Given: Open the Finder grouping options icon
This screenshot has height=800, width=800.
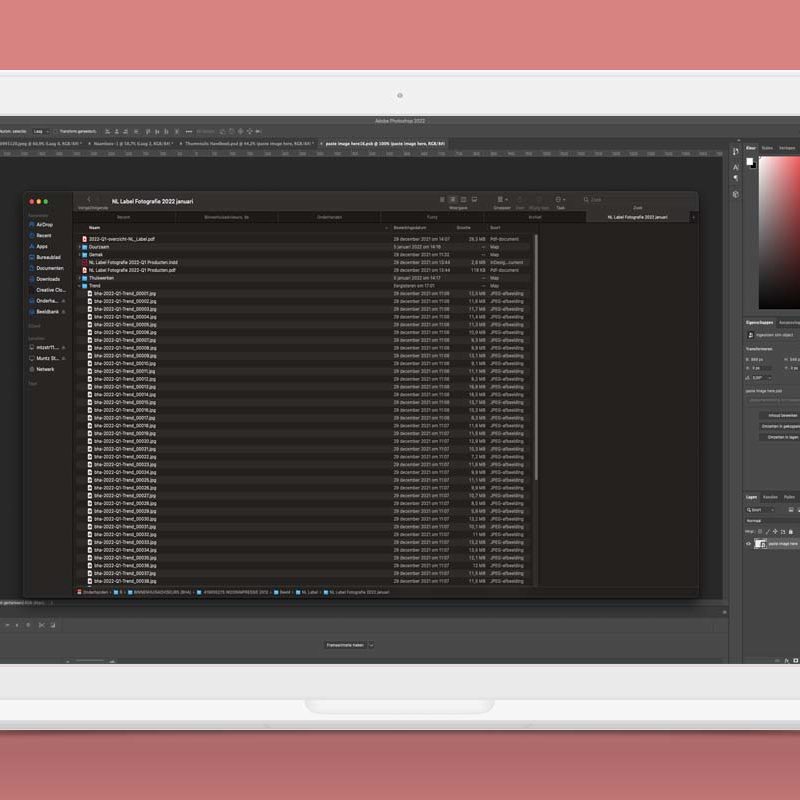Looking at the screenshot, I should (502, 200).
